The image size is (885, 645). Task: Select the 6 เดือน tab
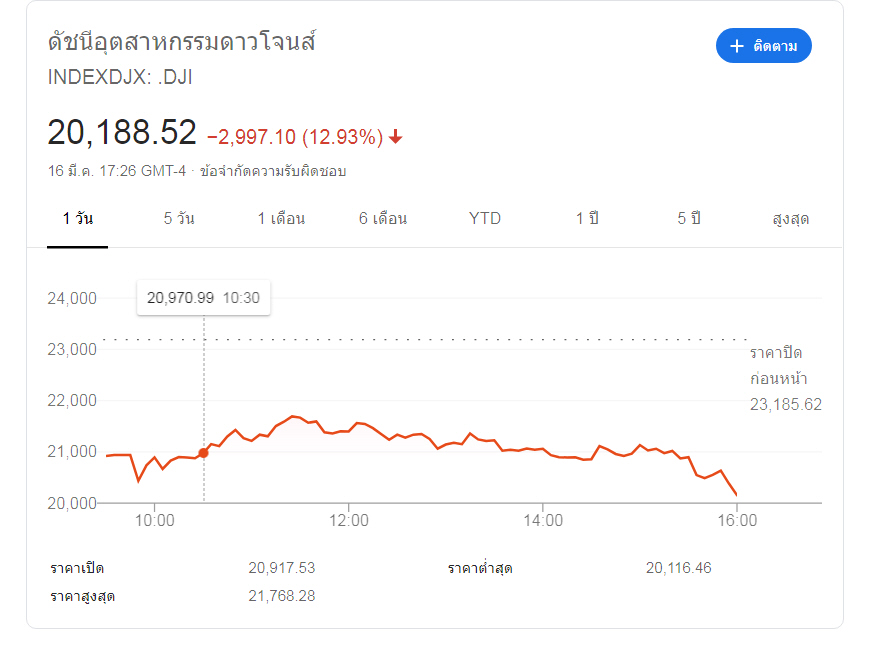click(x=383, y=218)
